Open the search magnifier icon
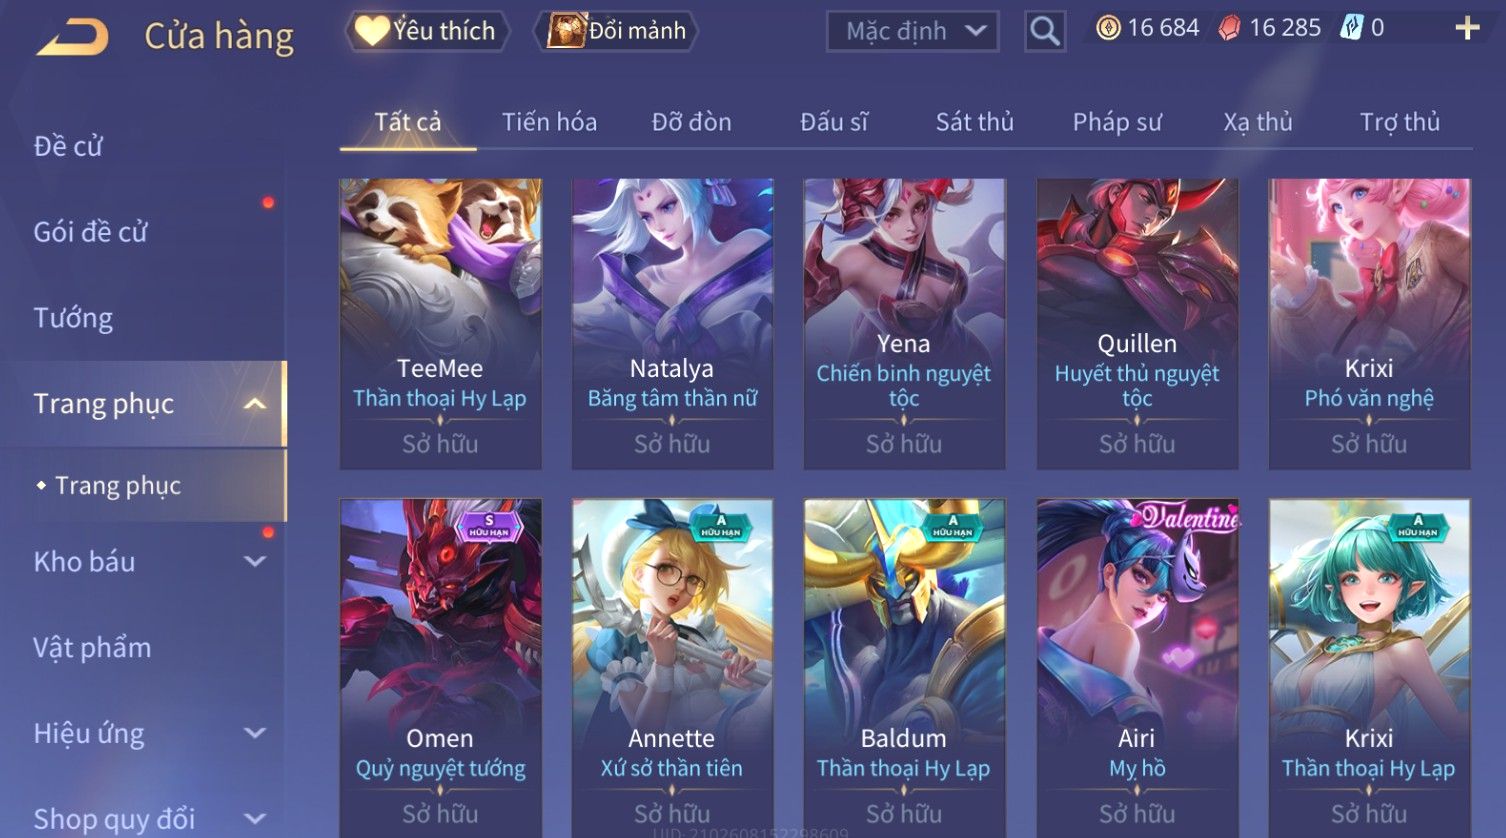This screenshot has height=838, width=1506. 1045,32
